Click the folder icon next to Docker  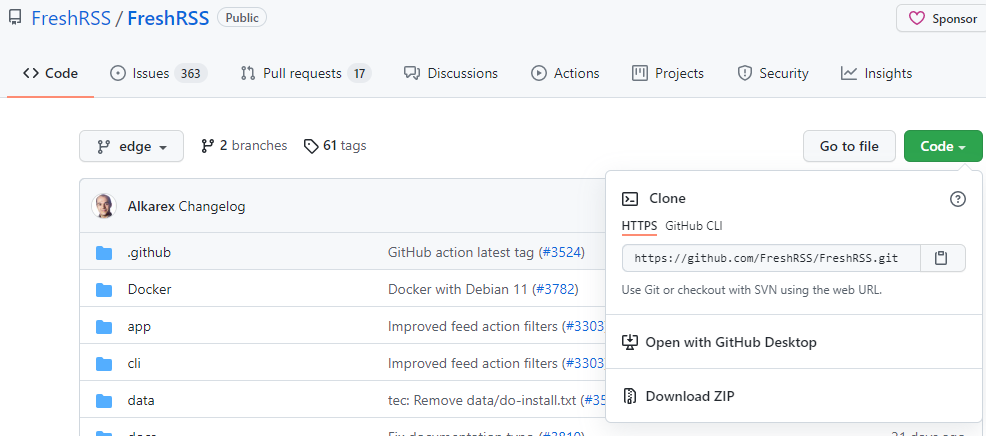click(104, 290)
